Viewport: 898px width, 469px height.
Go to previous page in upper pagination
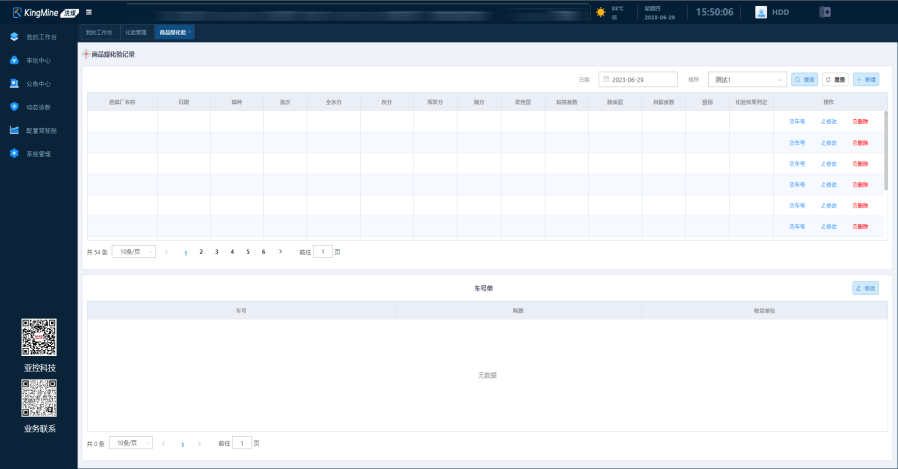tap(167, 252)
